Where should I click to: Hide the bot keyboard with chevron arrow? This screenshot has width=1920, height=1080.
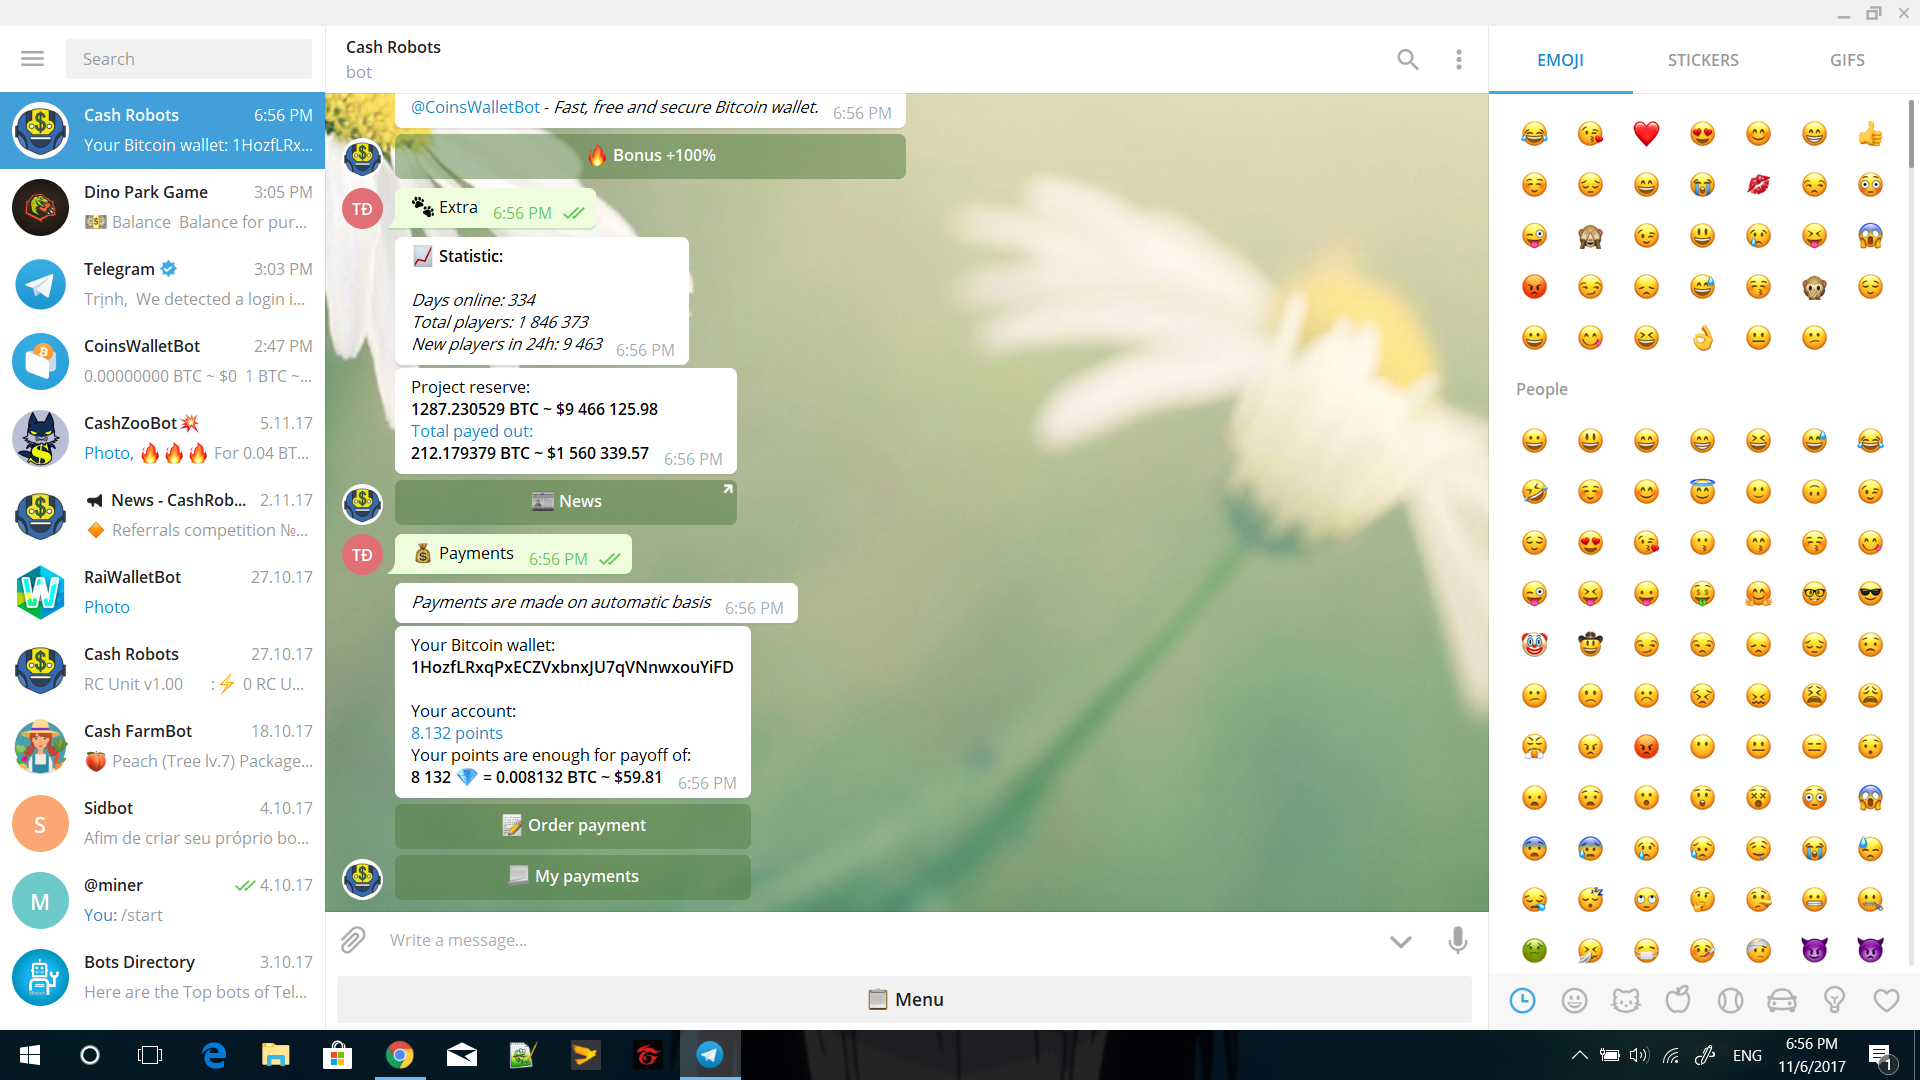coord(1401,941)
